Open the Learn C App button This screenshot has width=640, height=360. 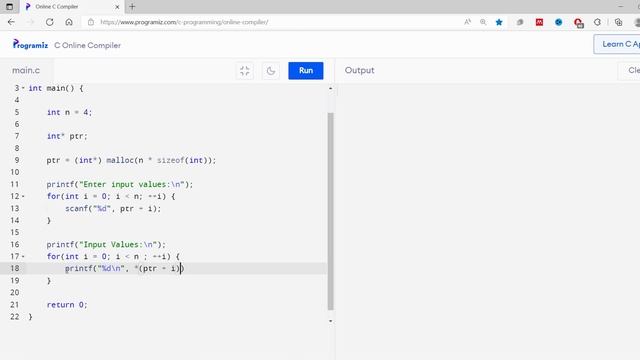click(x=617, y=44)
